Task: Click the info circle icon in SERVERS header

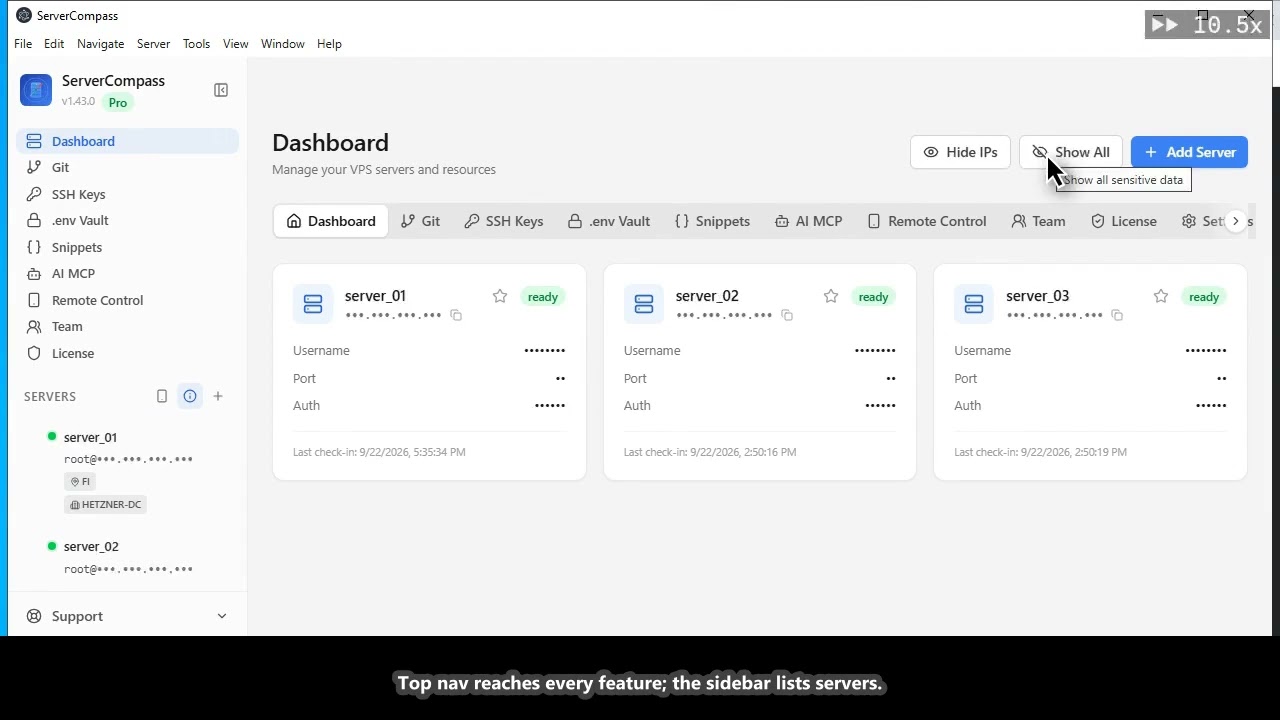Action: (x=190, y=396)
